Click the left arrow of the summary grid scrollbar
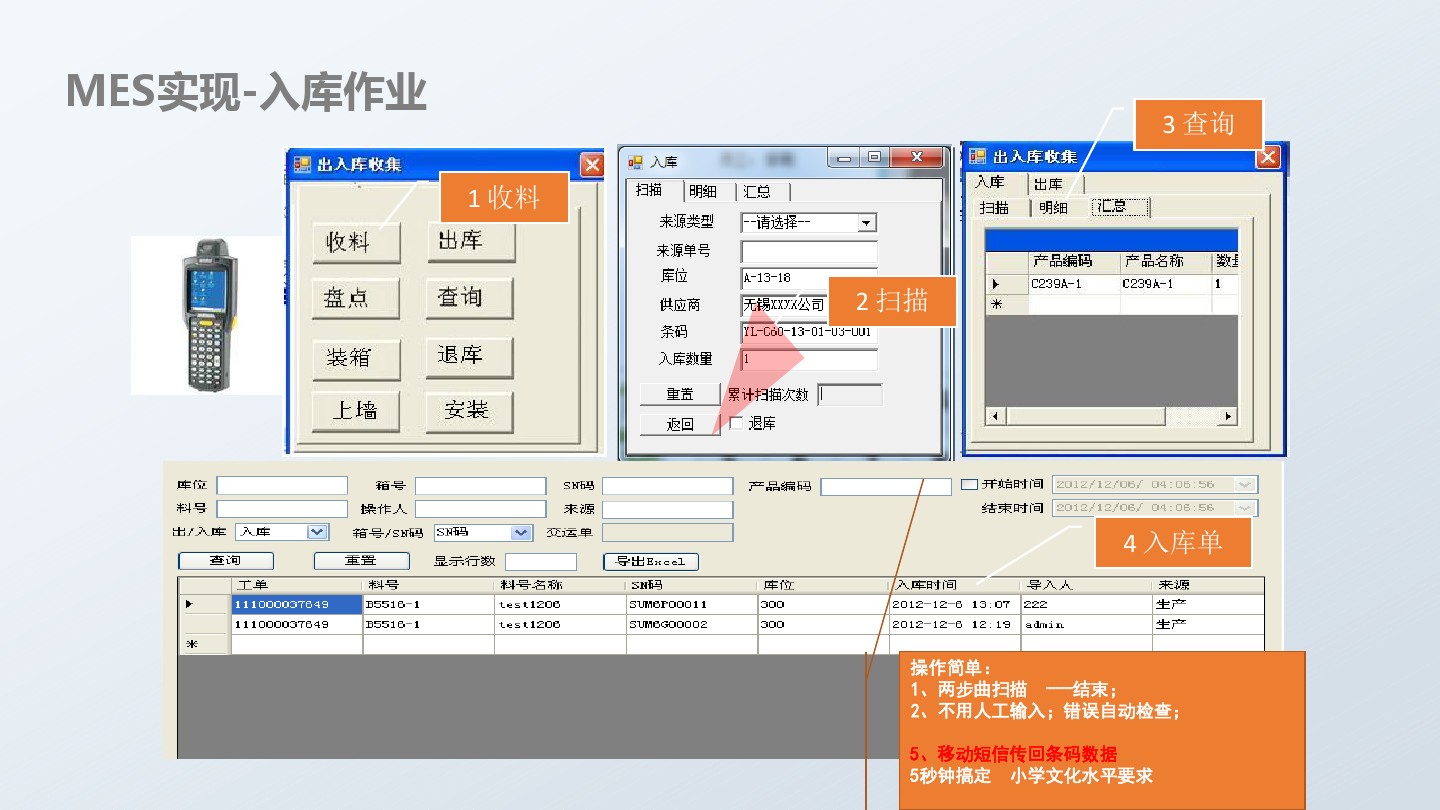1440x810 pixels. point(995,416)
